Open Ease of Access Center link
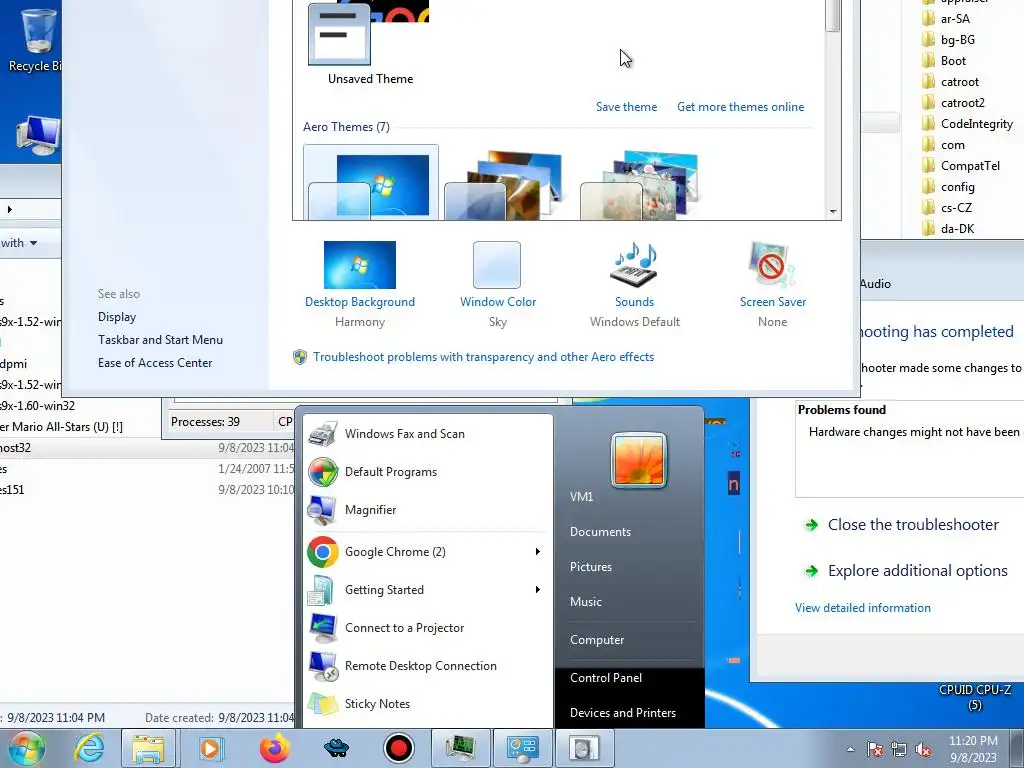Screen dimensions: 1024x768 tap(155, 362)
